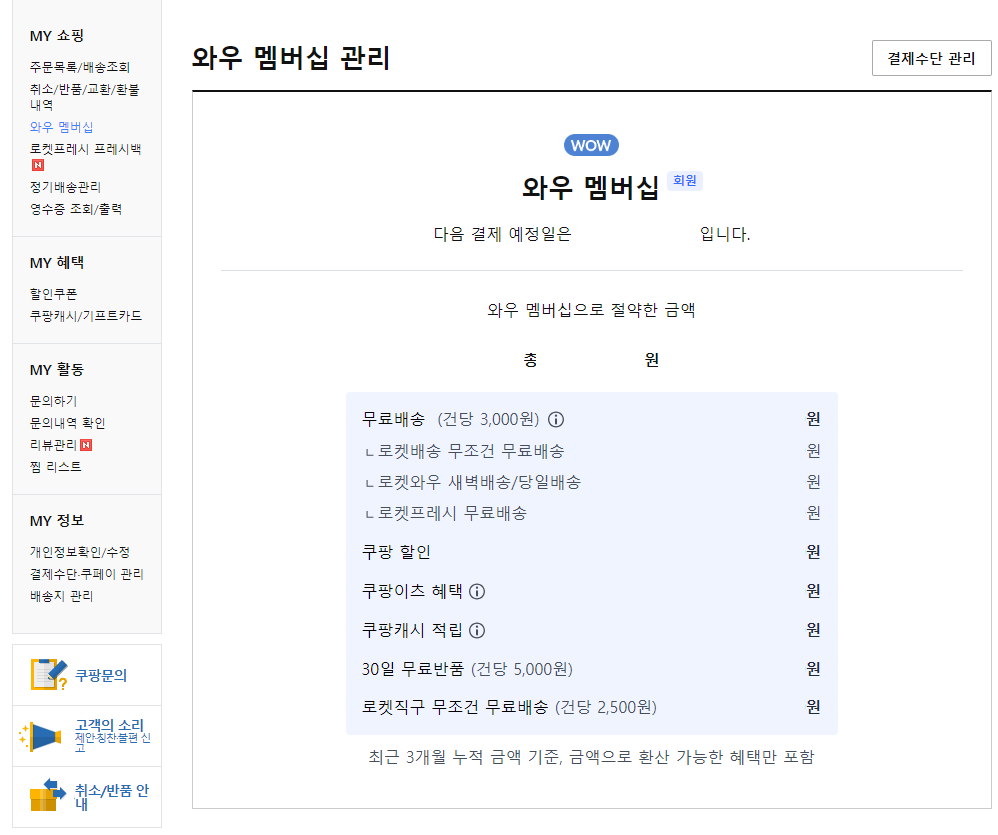
Task: Click MY 정보 section heading
Action: pyautogui.click(x=57, y=521)
